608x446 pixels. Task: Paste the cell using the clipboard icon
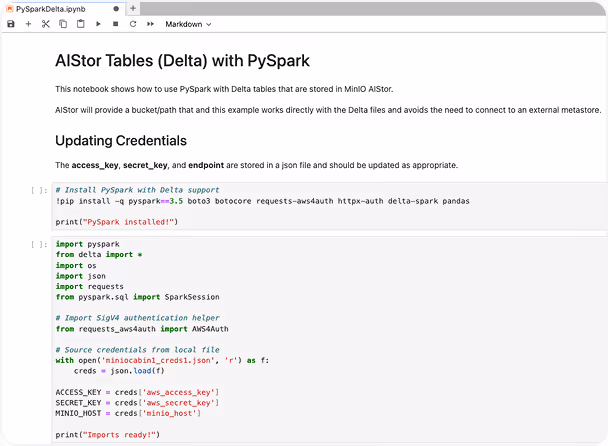(80, 24)
